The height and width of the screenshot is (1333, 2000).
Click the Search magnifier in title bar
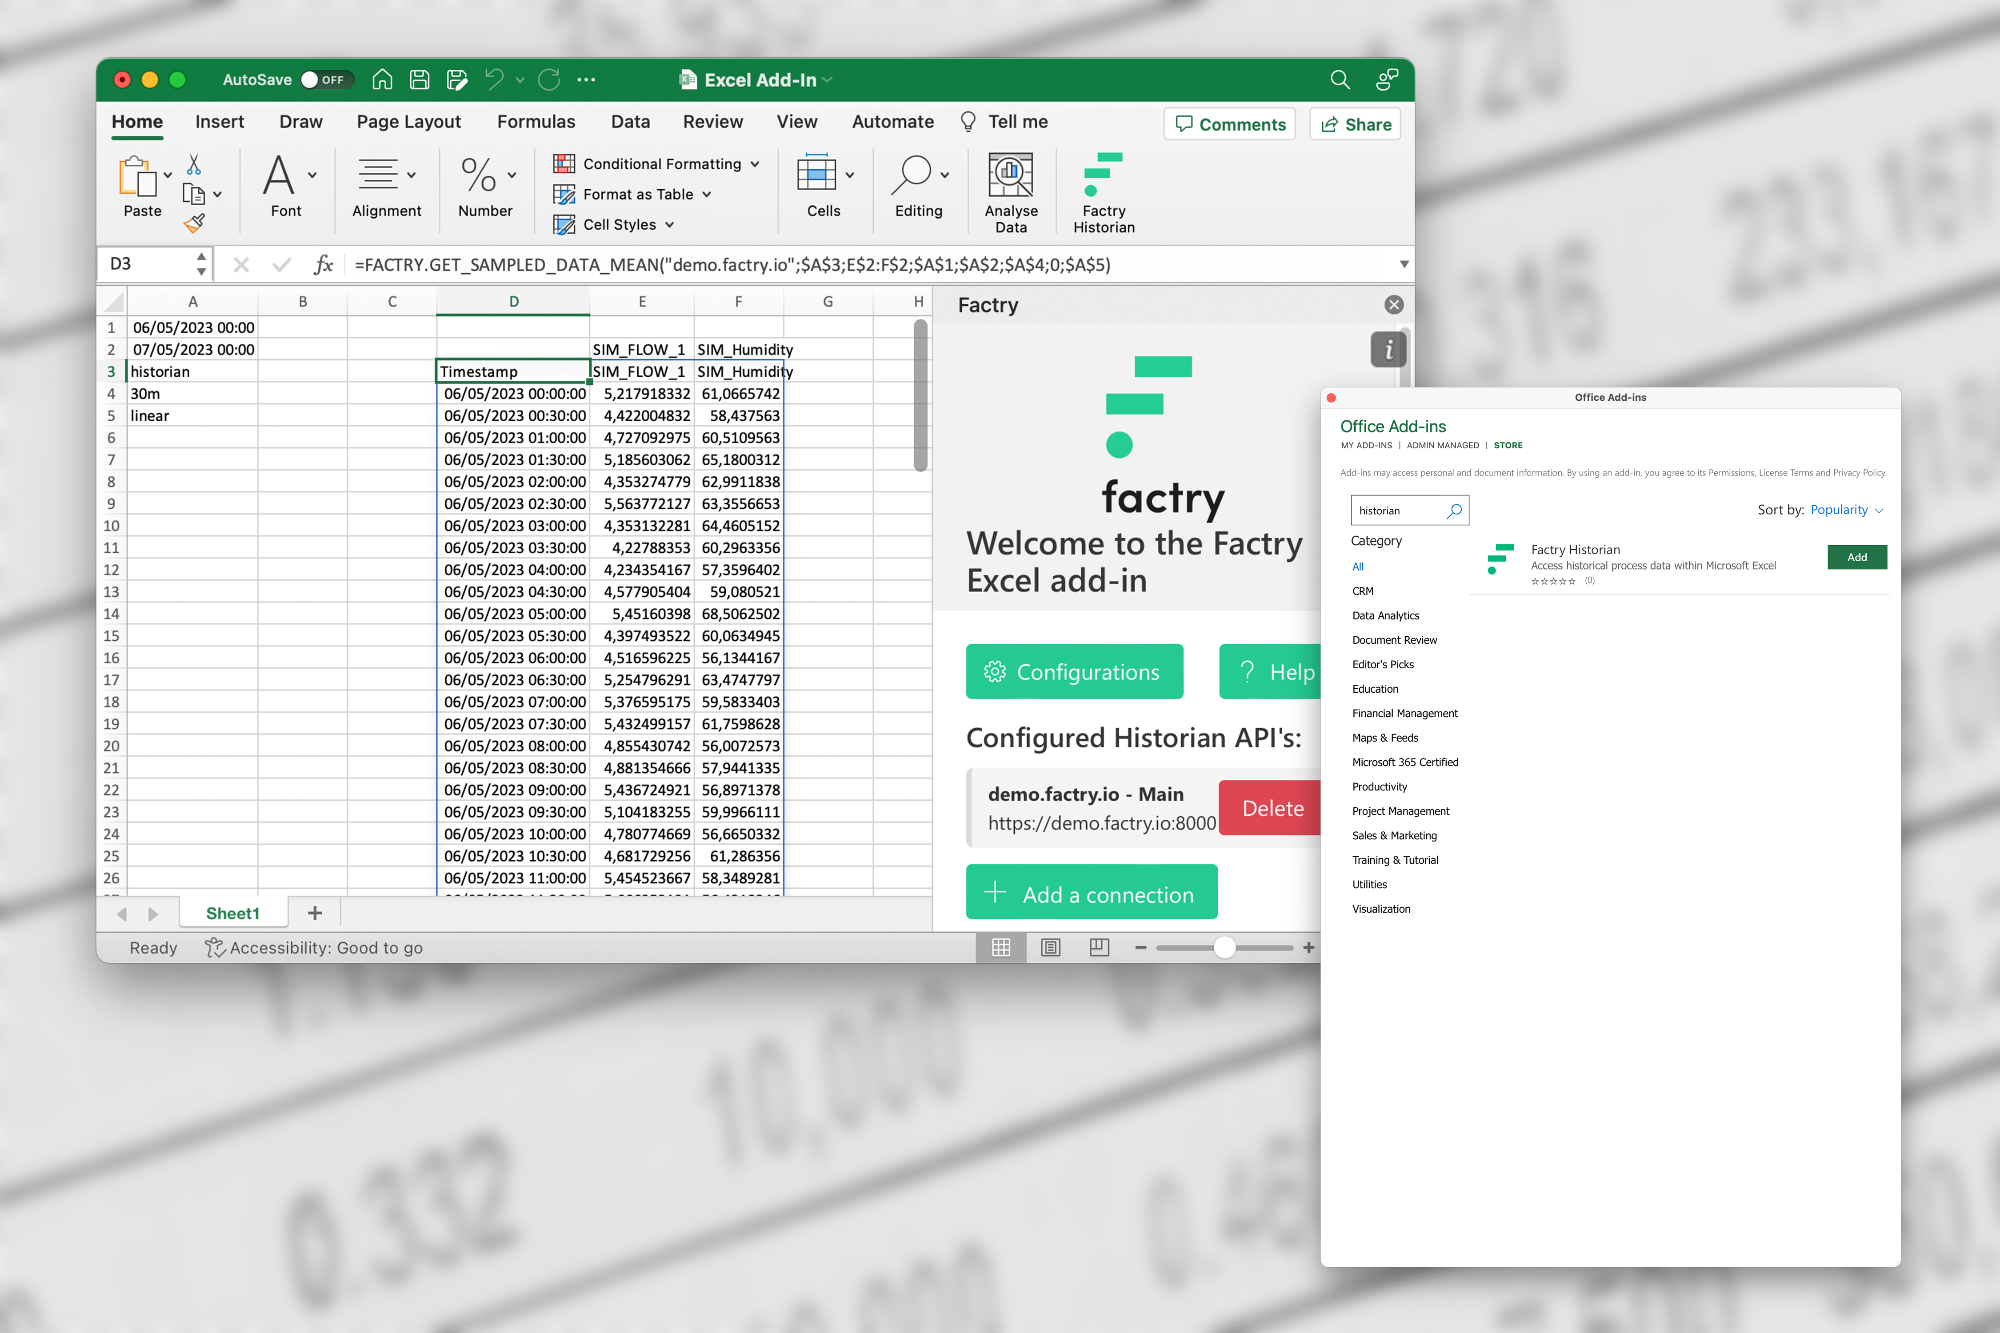[x=1340, y=80]
